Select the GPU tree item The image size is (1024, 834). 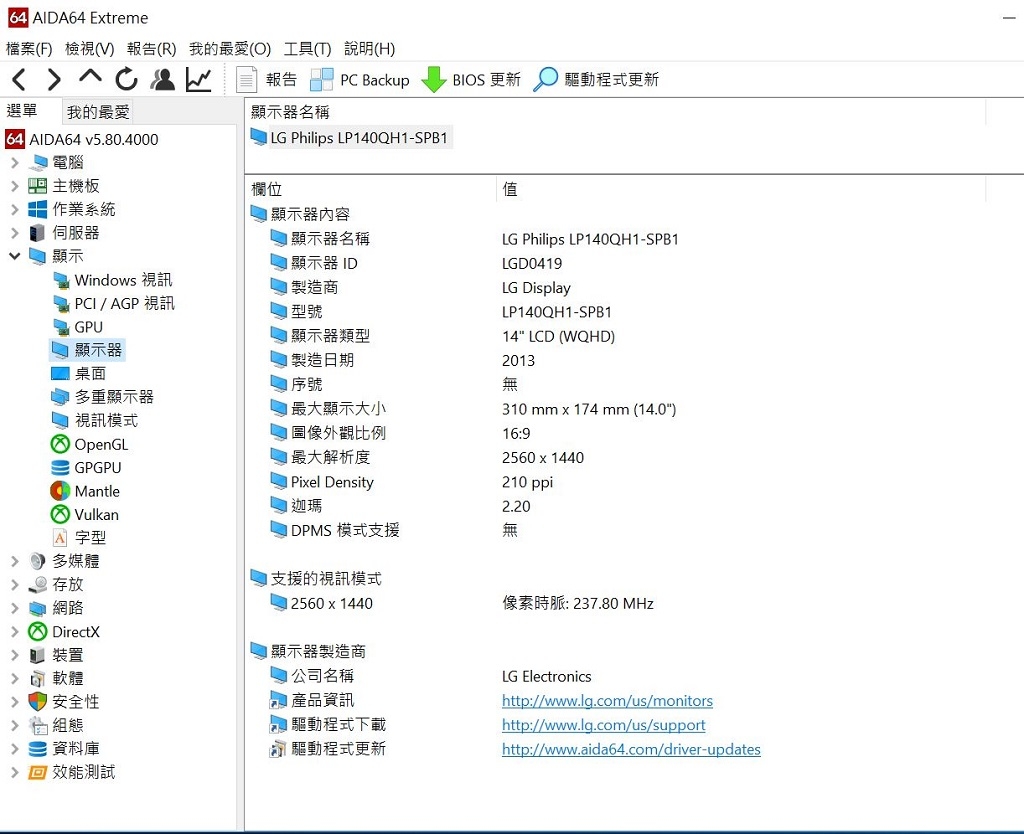tap(78, 327)
